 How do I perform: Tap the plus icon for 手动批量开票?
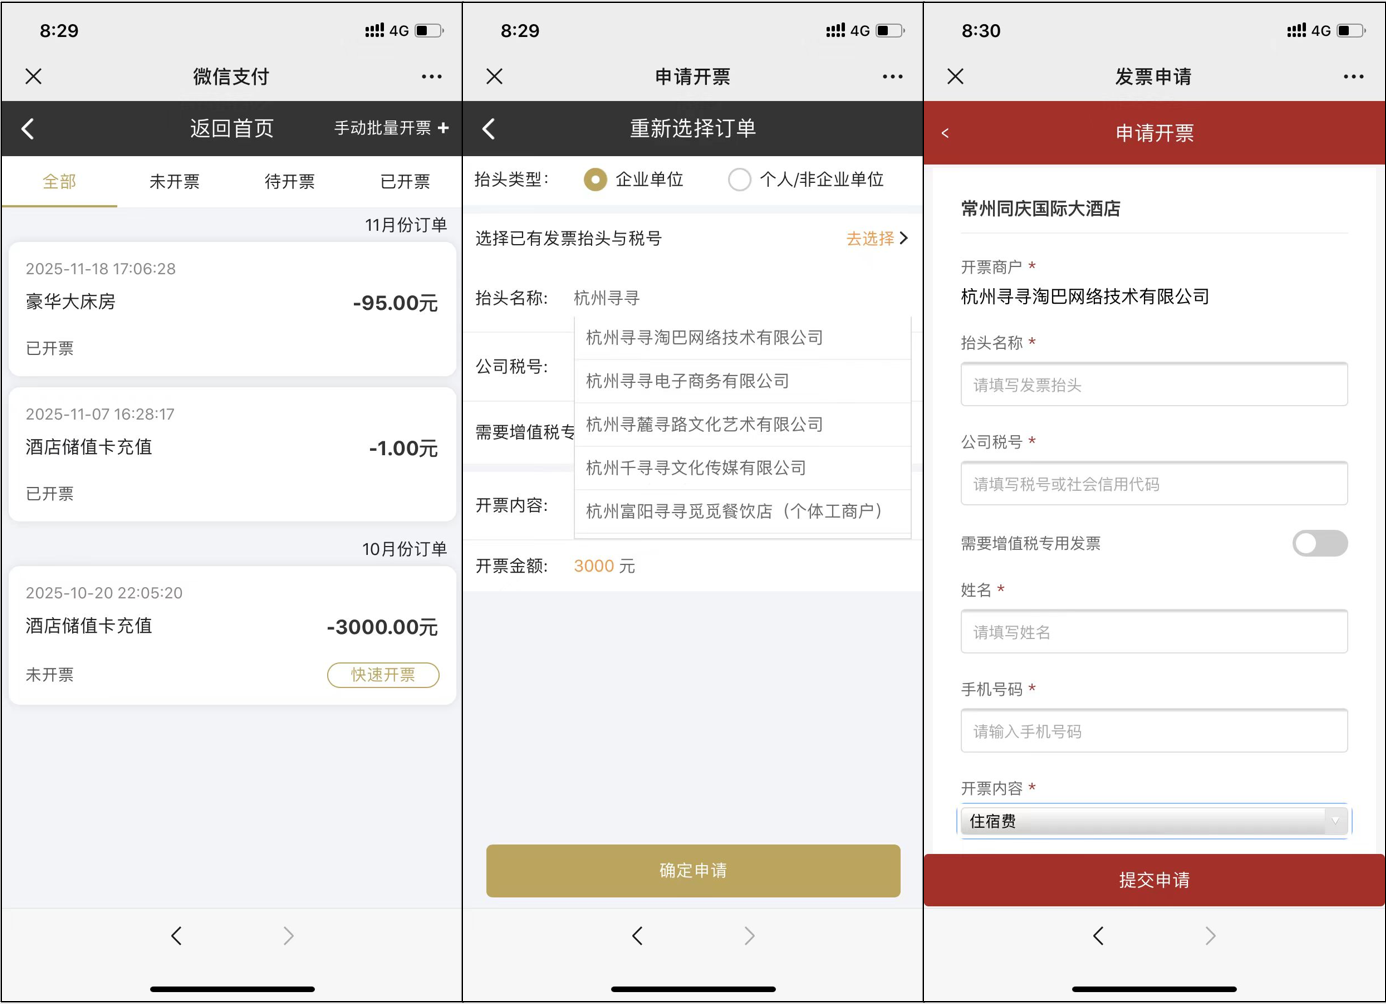pos(443,128)
